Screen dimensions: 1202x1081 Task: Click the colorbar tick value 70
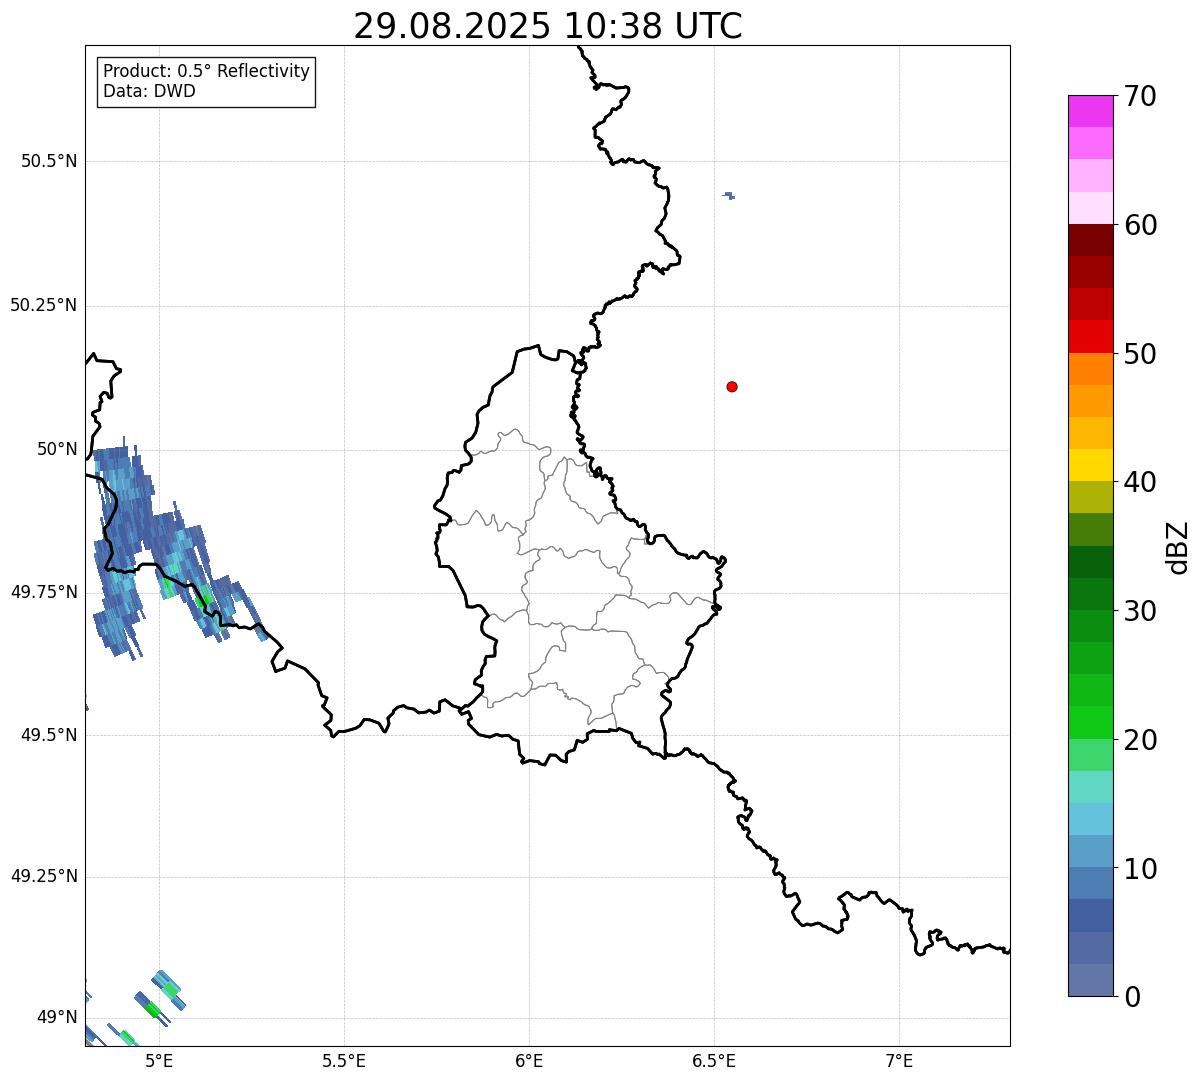(x=1140, y=96)
